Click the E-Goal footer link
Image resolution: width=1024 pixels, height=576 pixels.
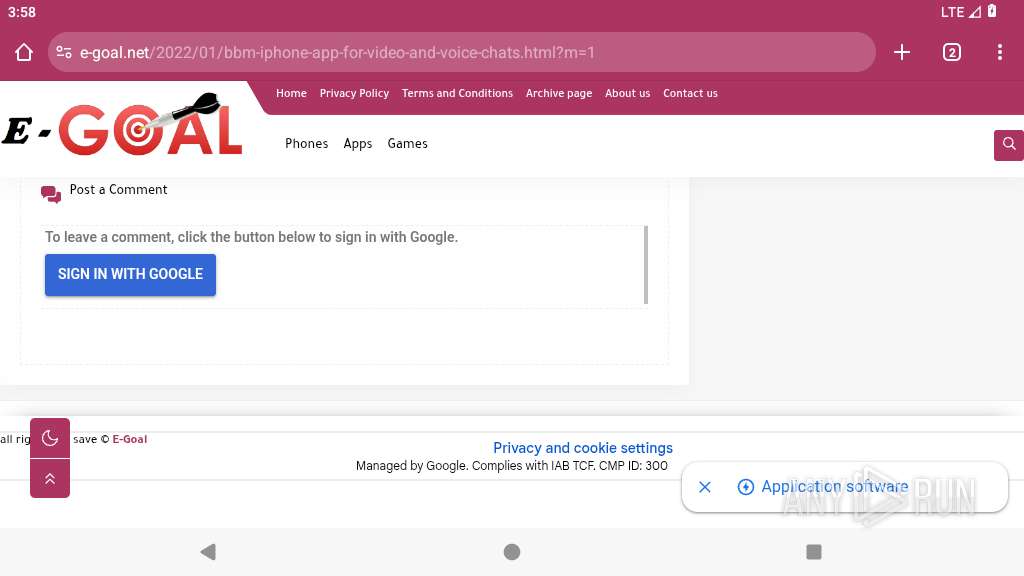(x=129, y=440)
